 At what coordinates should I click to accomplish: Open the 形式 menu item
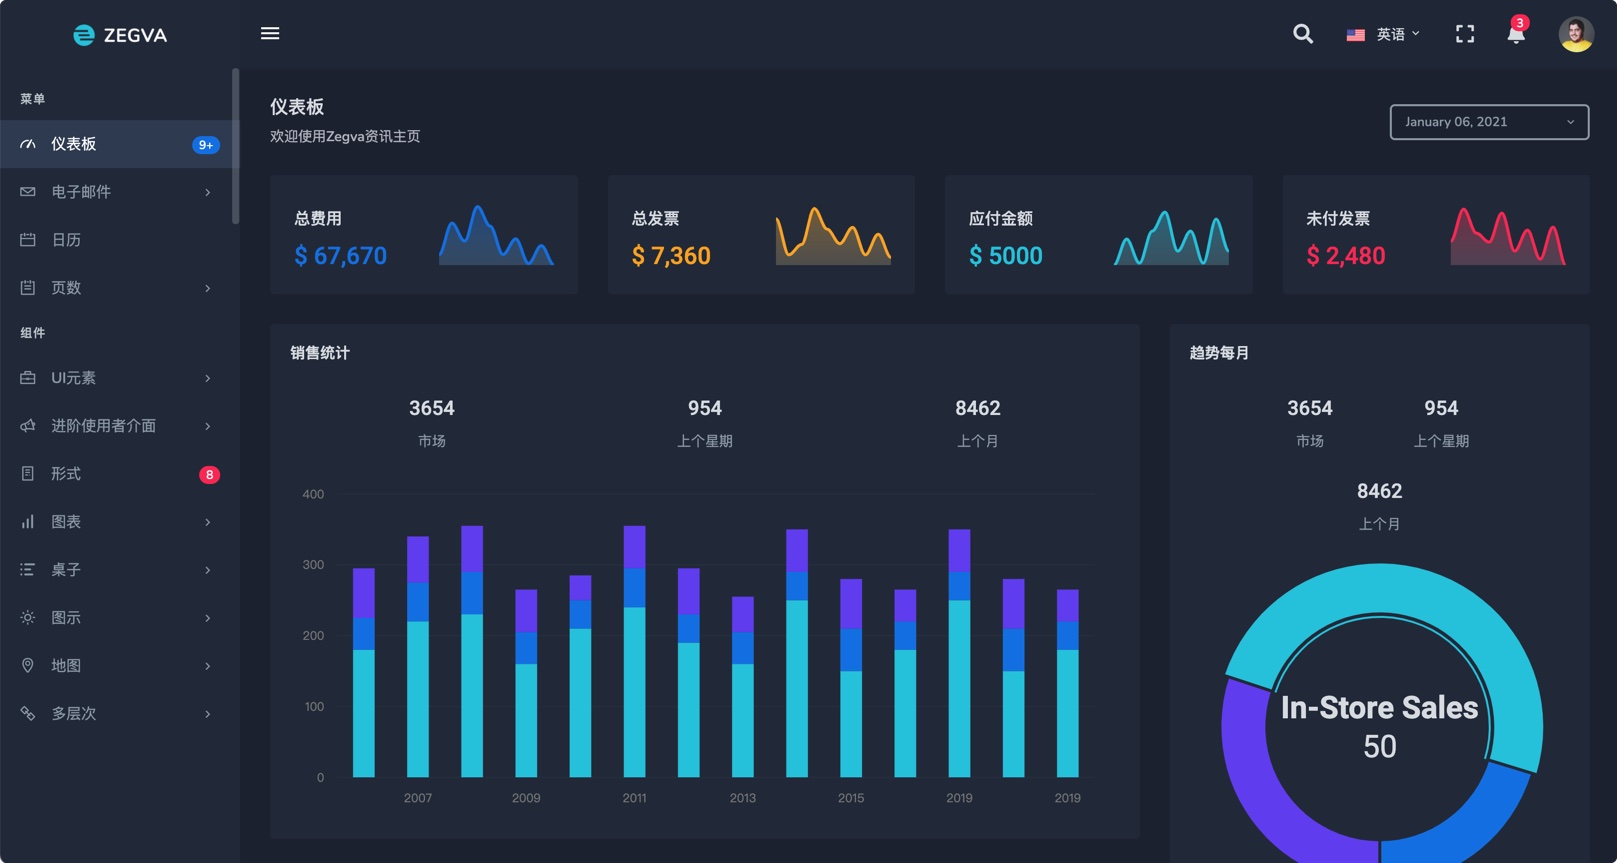point(119,474)
